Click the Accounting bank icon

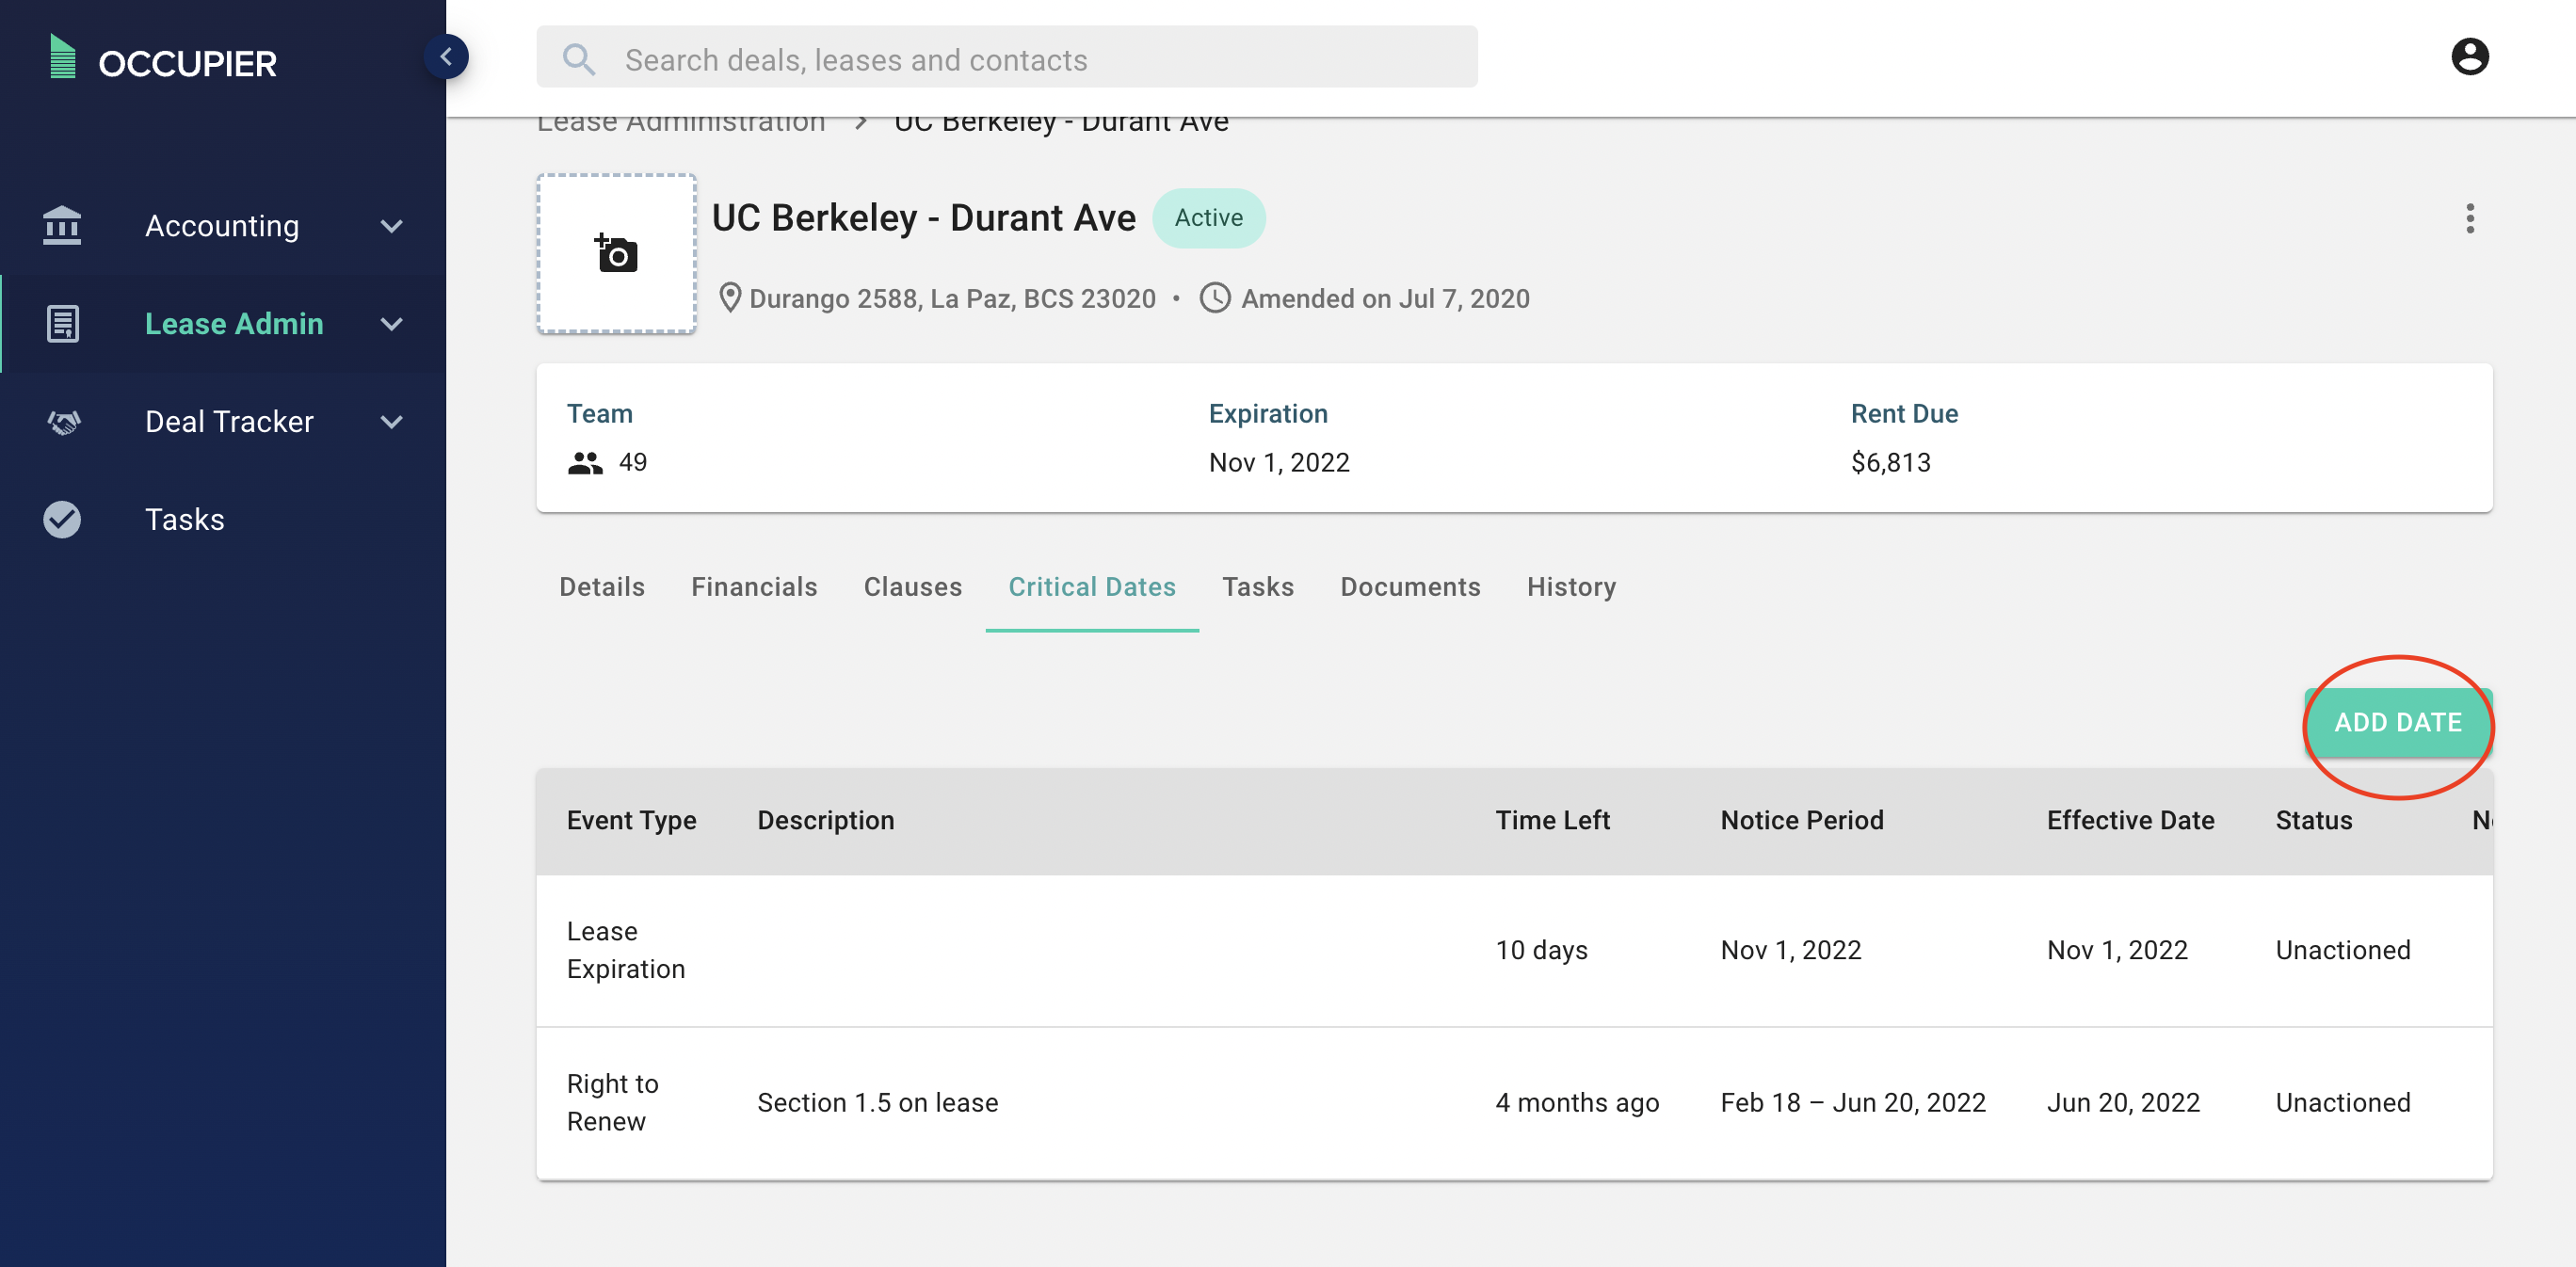pos(62,225)
